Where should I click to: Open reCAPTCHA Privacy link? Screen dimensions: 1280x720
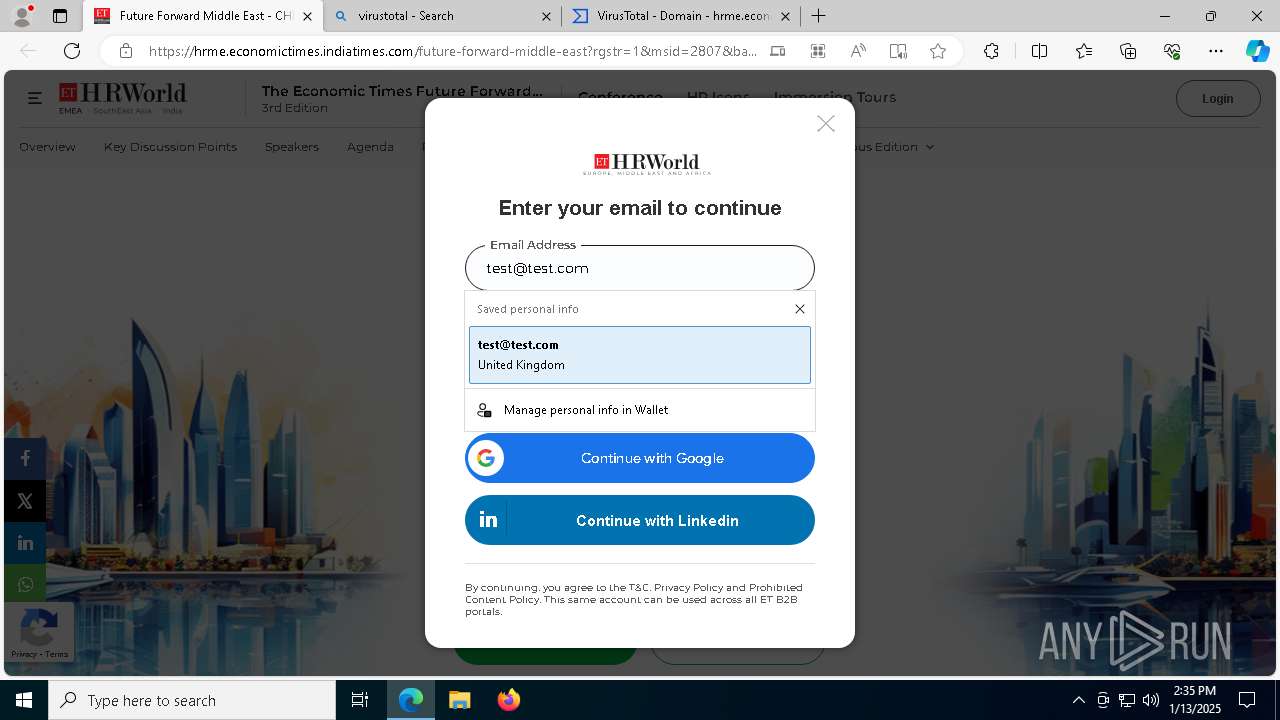24,654
